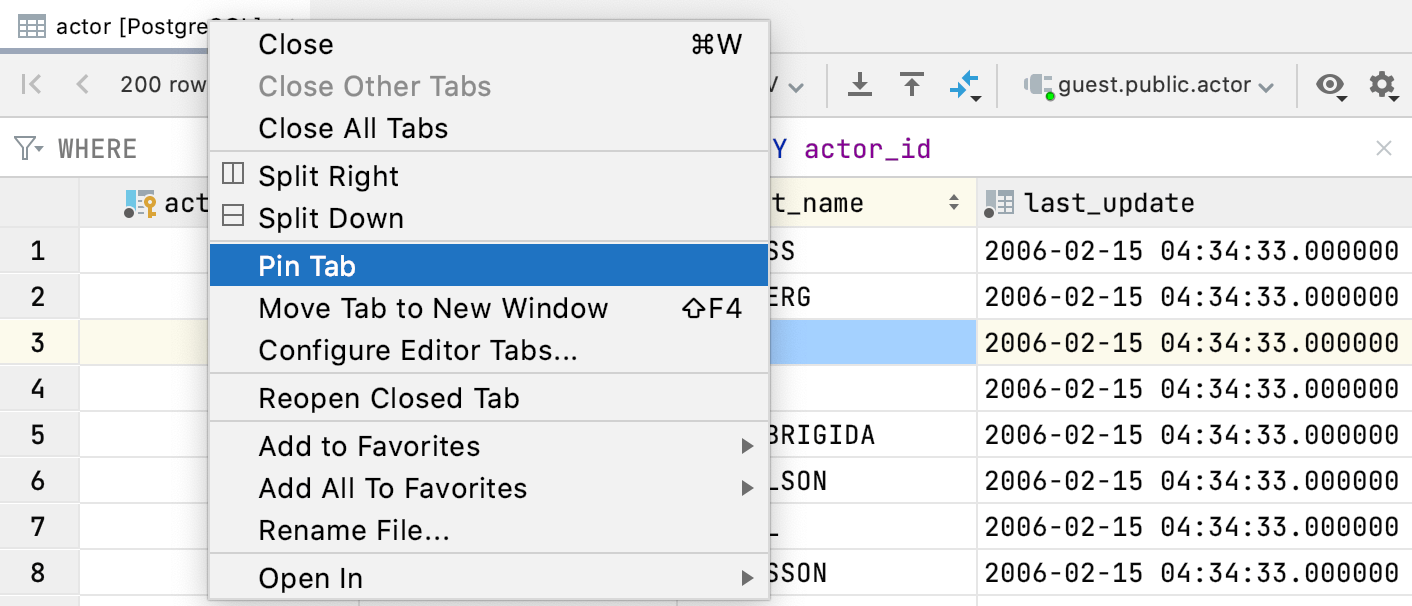Click the Split Right icon in menu
1412x606 pixels.
tap(233, 175)
